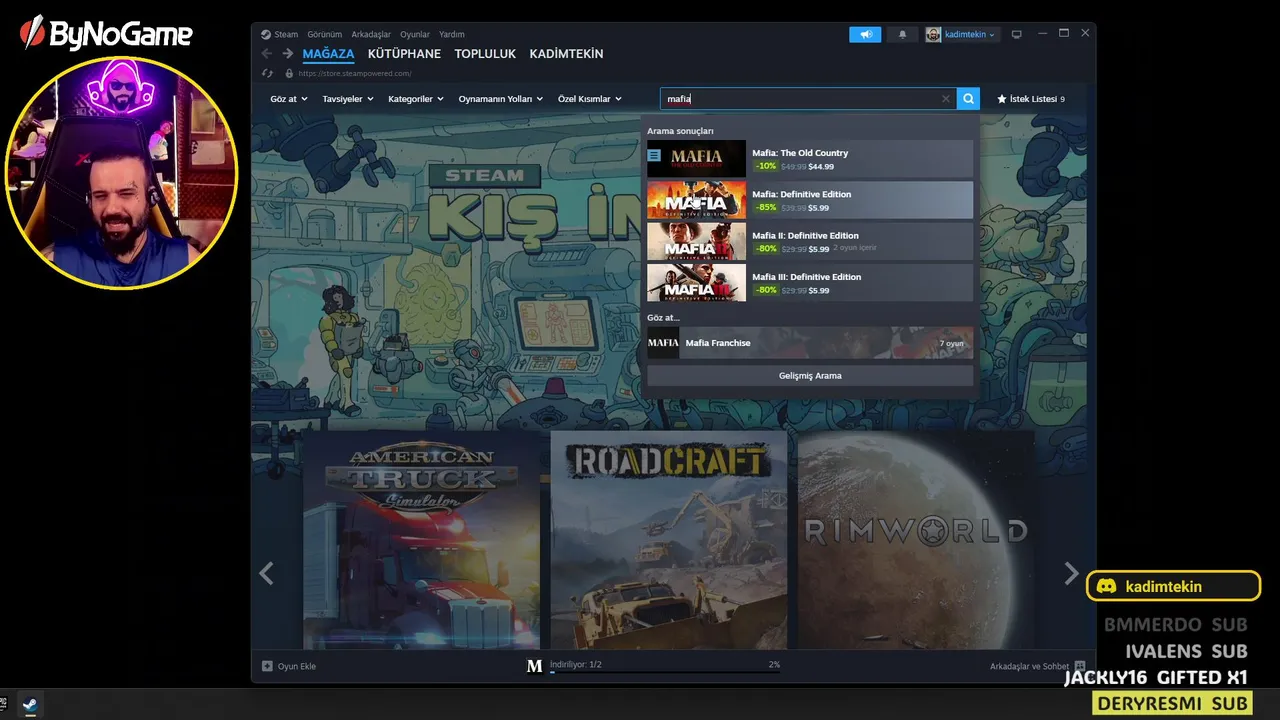The image size is (1280, 720).
Task: Expand the Kategoriler dropdown
Action: (415, 99)
